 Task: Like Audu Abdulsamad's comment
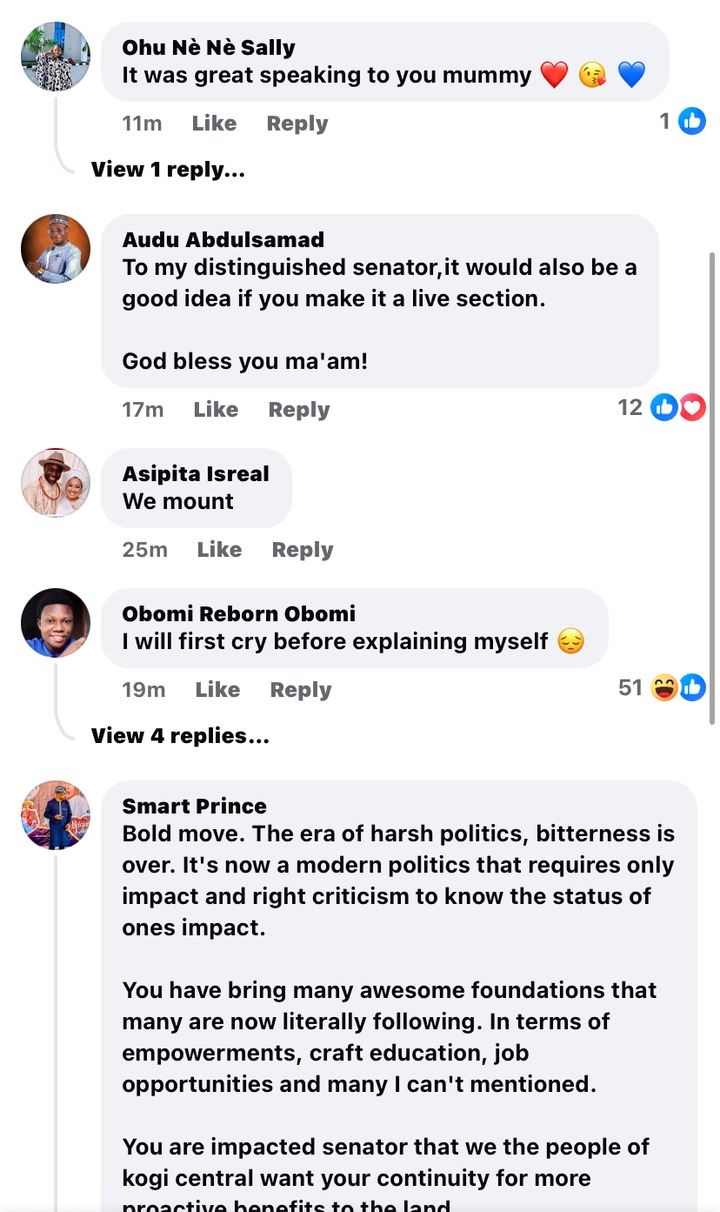(216, 409)
